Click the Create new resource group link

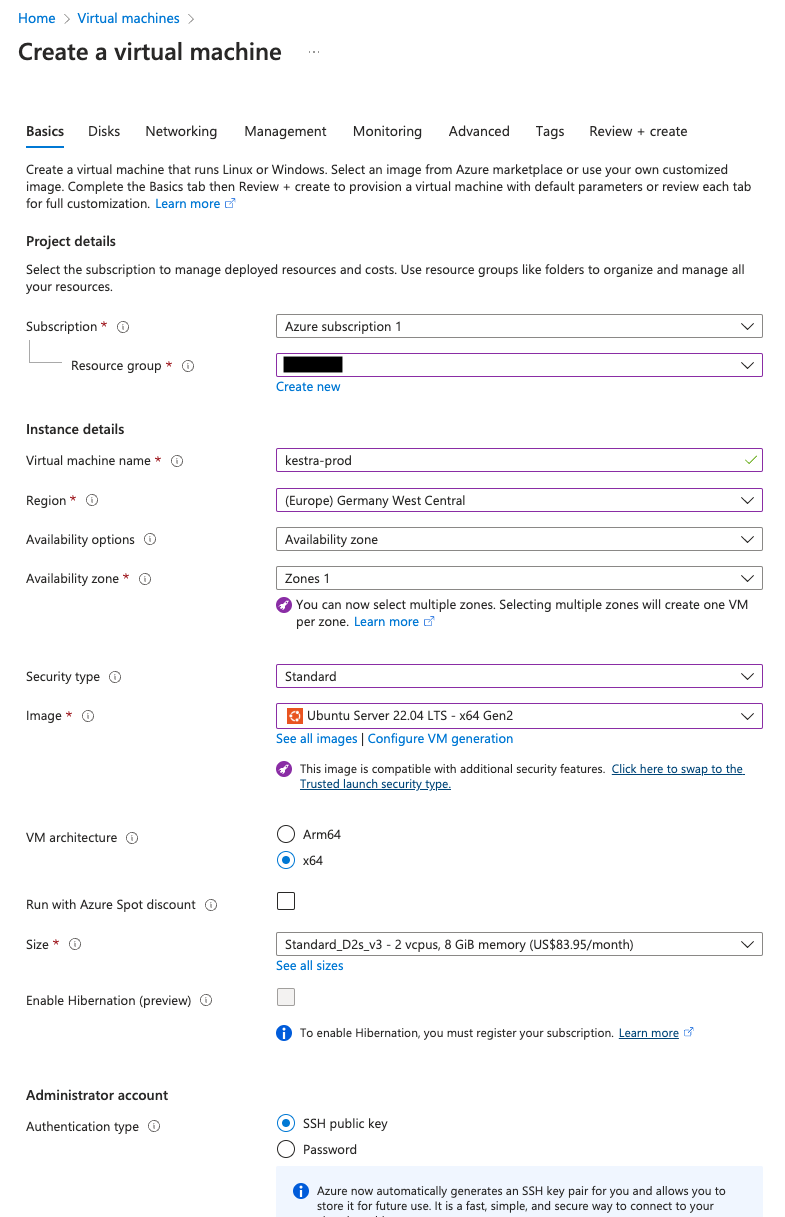coord(308,387)
